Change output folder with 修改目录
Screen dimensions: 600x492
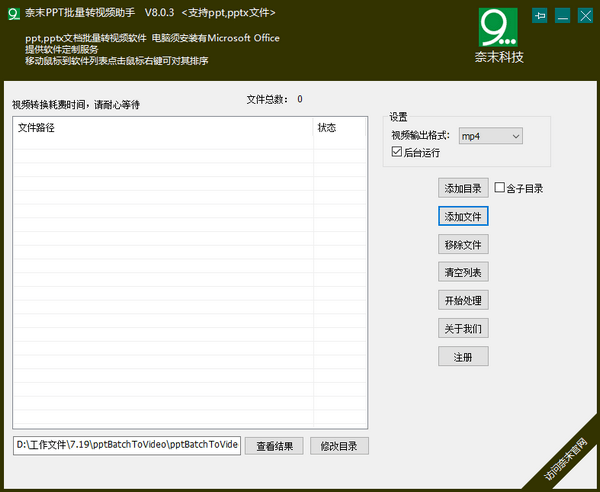pos(339,446)
